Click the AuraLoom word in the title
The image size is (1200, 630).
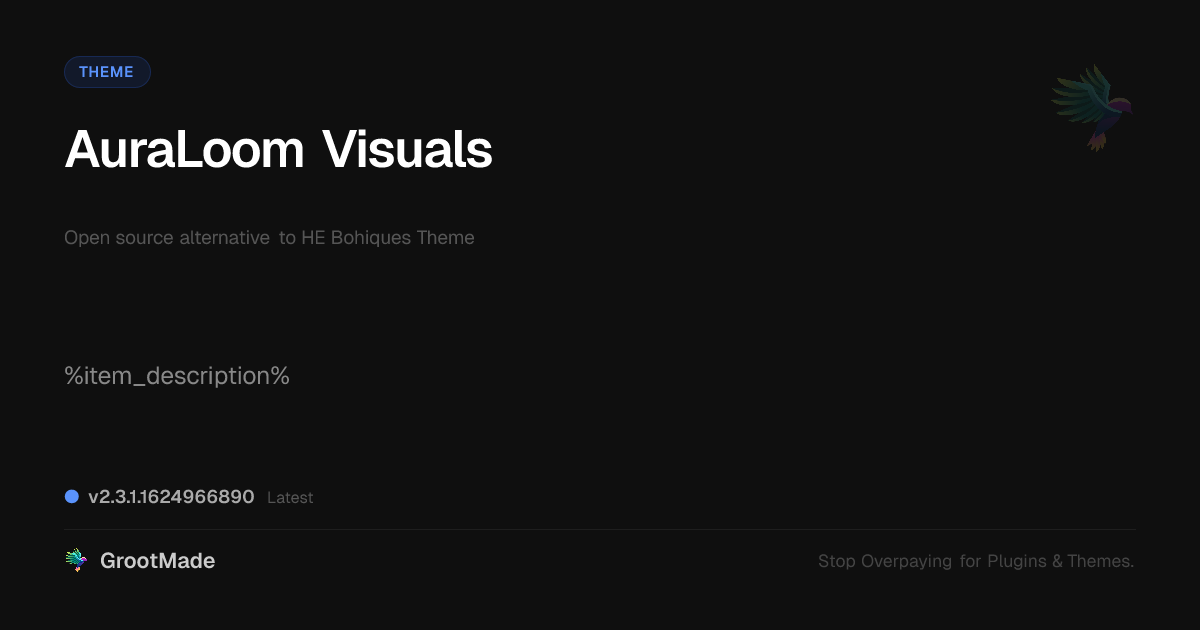tap(184, 150)
